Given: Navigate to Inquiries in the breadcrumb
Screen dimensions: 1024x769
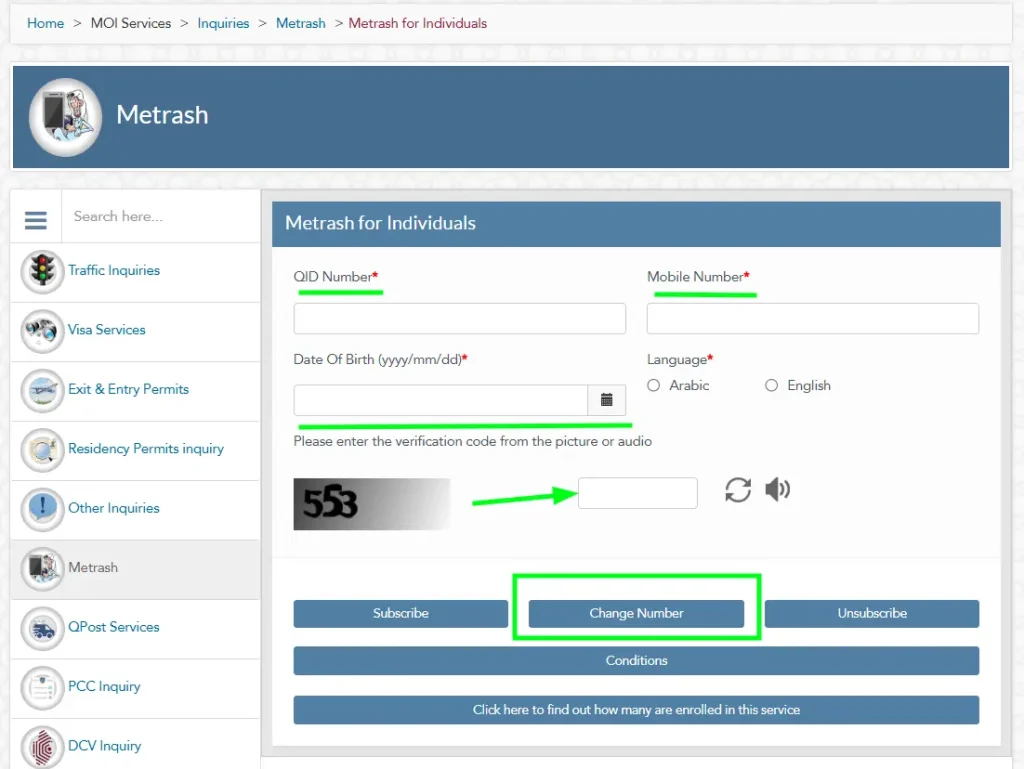Looking at the screenshot, I should [223, 22].
